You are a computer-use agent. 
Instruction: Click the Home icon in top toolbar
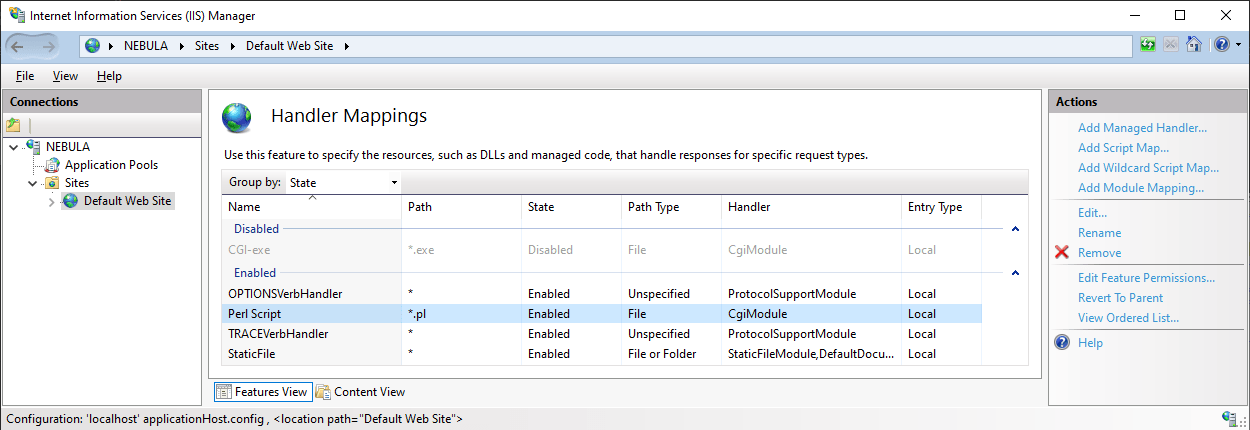click(1193, 45)
